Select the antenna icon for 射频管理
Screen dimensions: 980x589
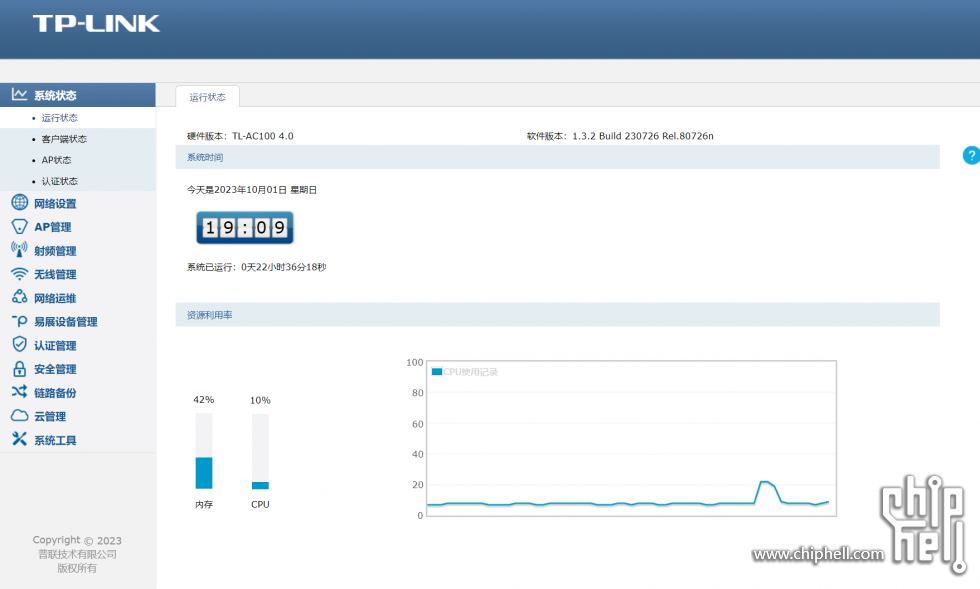coord(19,250)
